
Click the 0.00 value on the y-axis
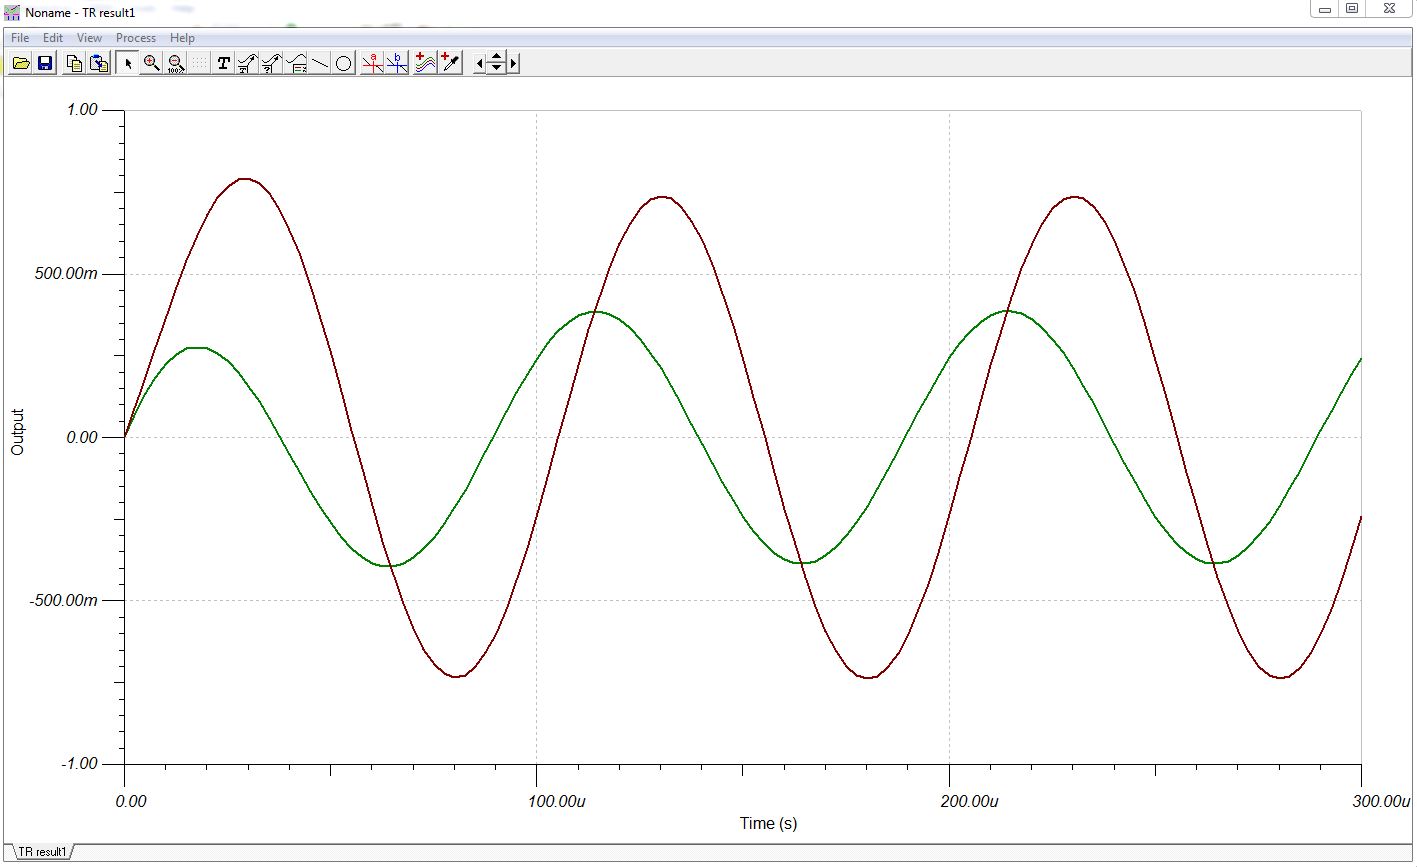click(x=82, y=437)
